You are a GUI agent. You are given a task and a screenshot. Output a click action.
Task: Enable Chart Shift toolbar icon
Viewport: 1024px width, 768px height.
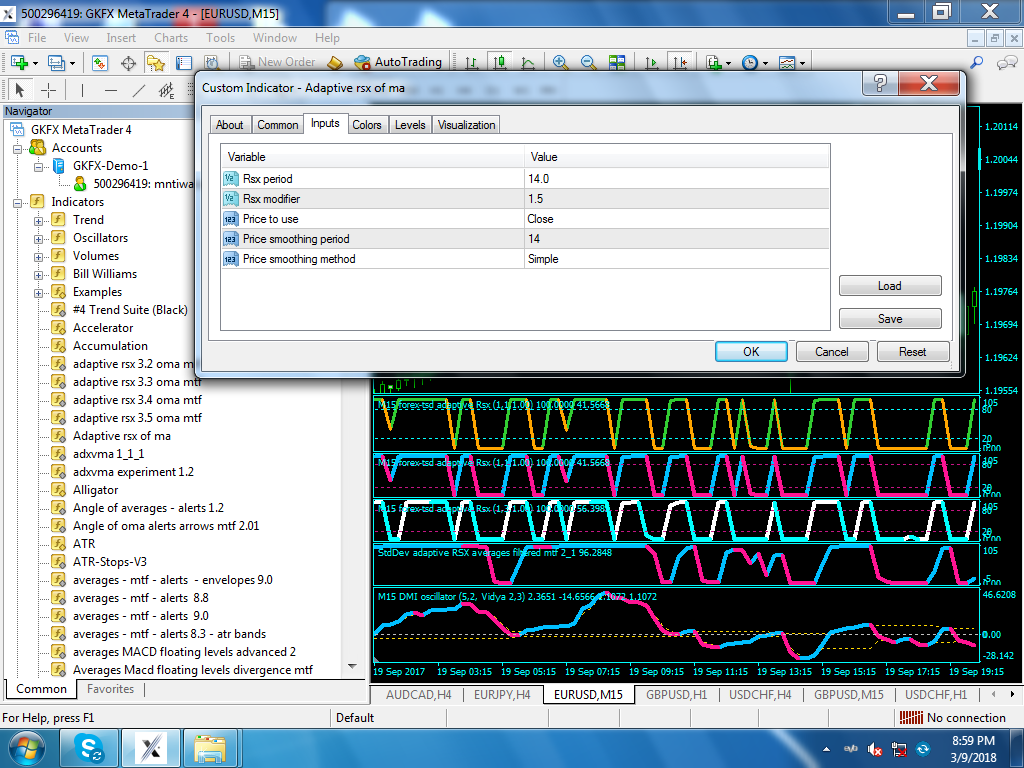pyautogui.click(x=681, y=62)
